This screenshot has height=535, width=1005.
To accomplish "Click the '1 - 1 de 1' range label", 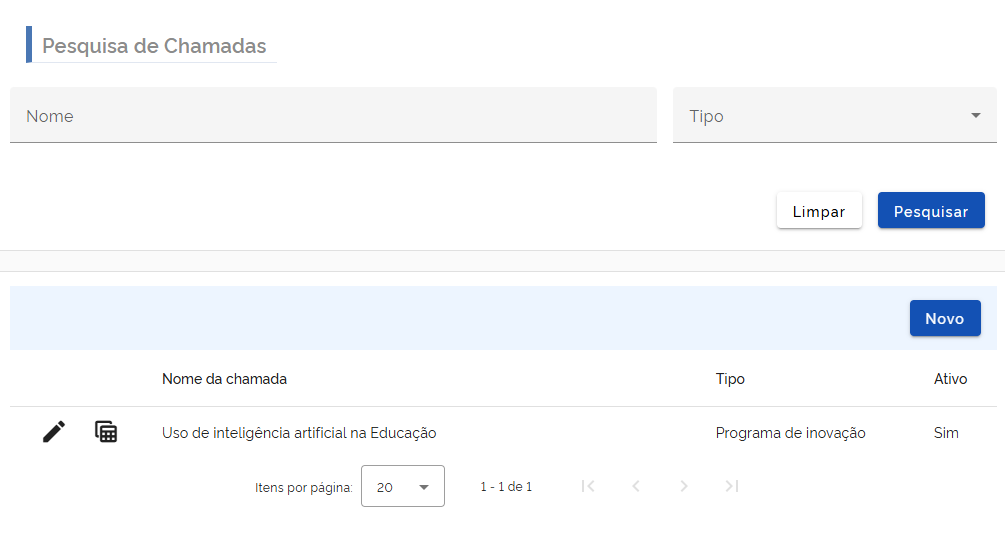I will tap(506, 487).
